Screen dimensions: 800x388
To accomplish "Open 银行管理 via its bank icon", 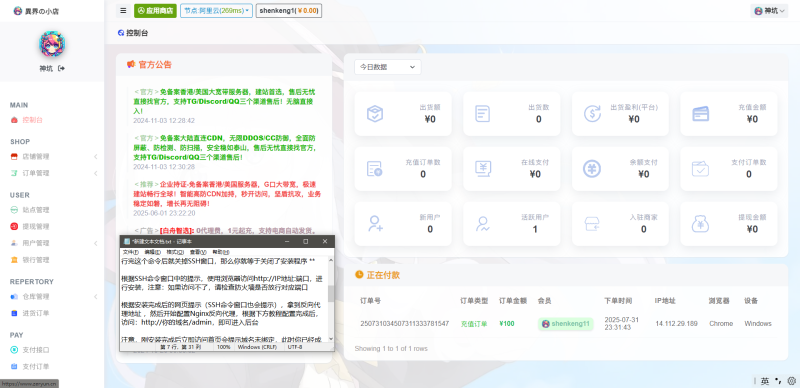I will click(x=14, y=260).
